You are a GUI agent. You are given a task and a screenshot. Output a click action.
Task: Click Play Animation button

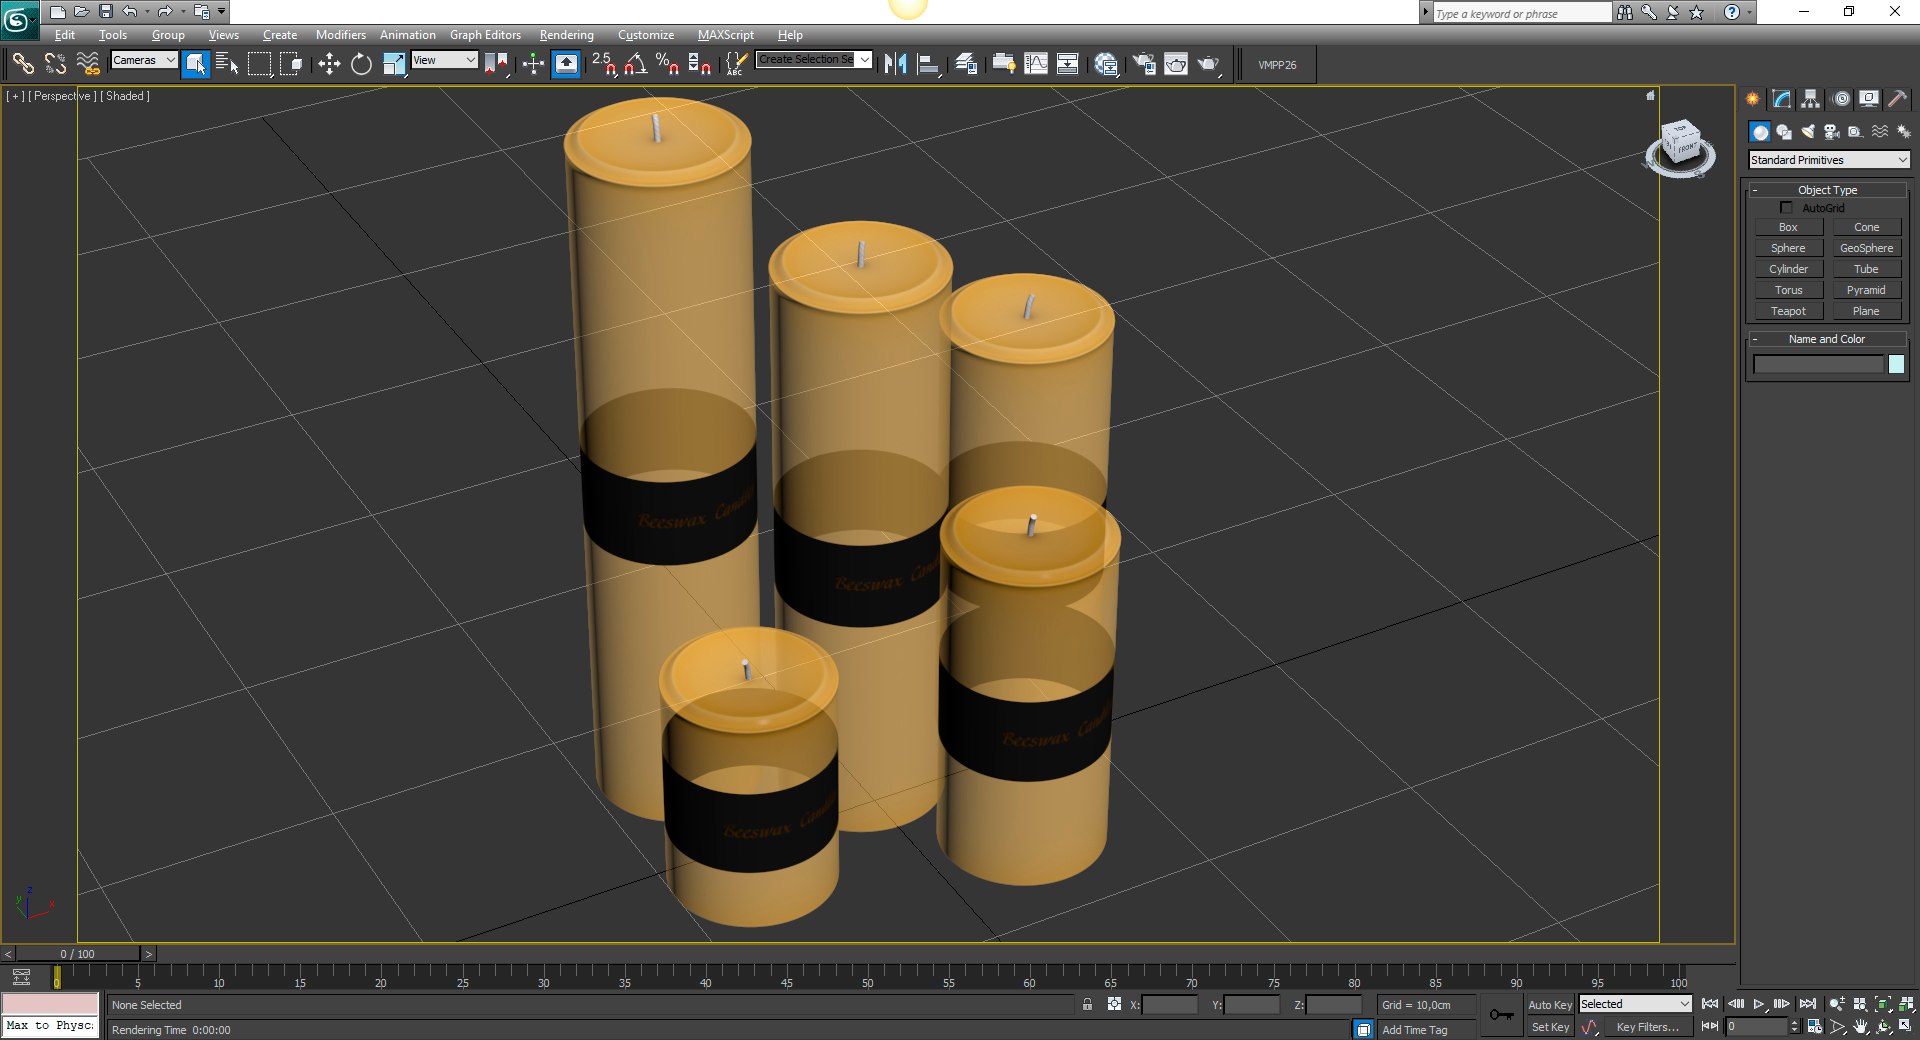(x=1759, y=1004)
